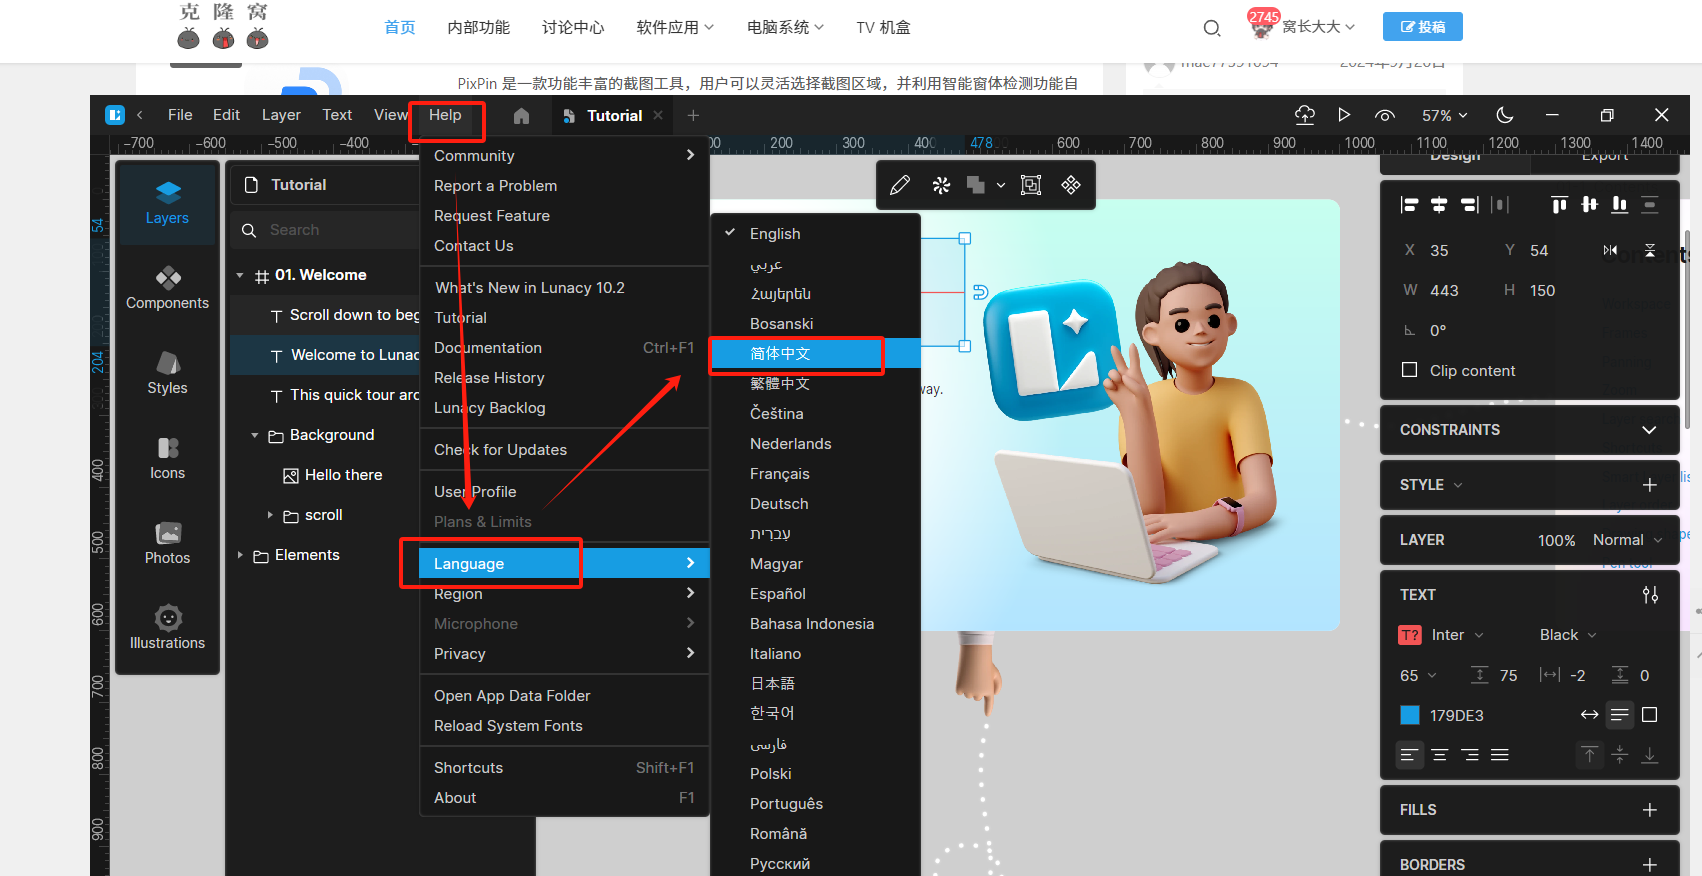Toggle Clip content checkbox
The image size is (1702, 876).
1410,370
